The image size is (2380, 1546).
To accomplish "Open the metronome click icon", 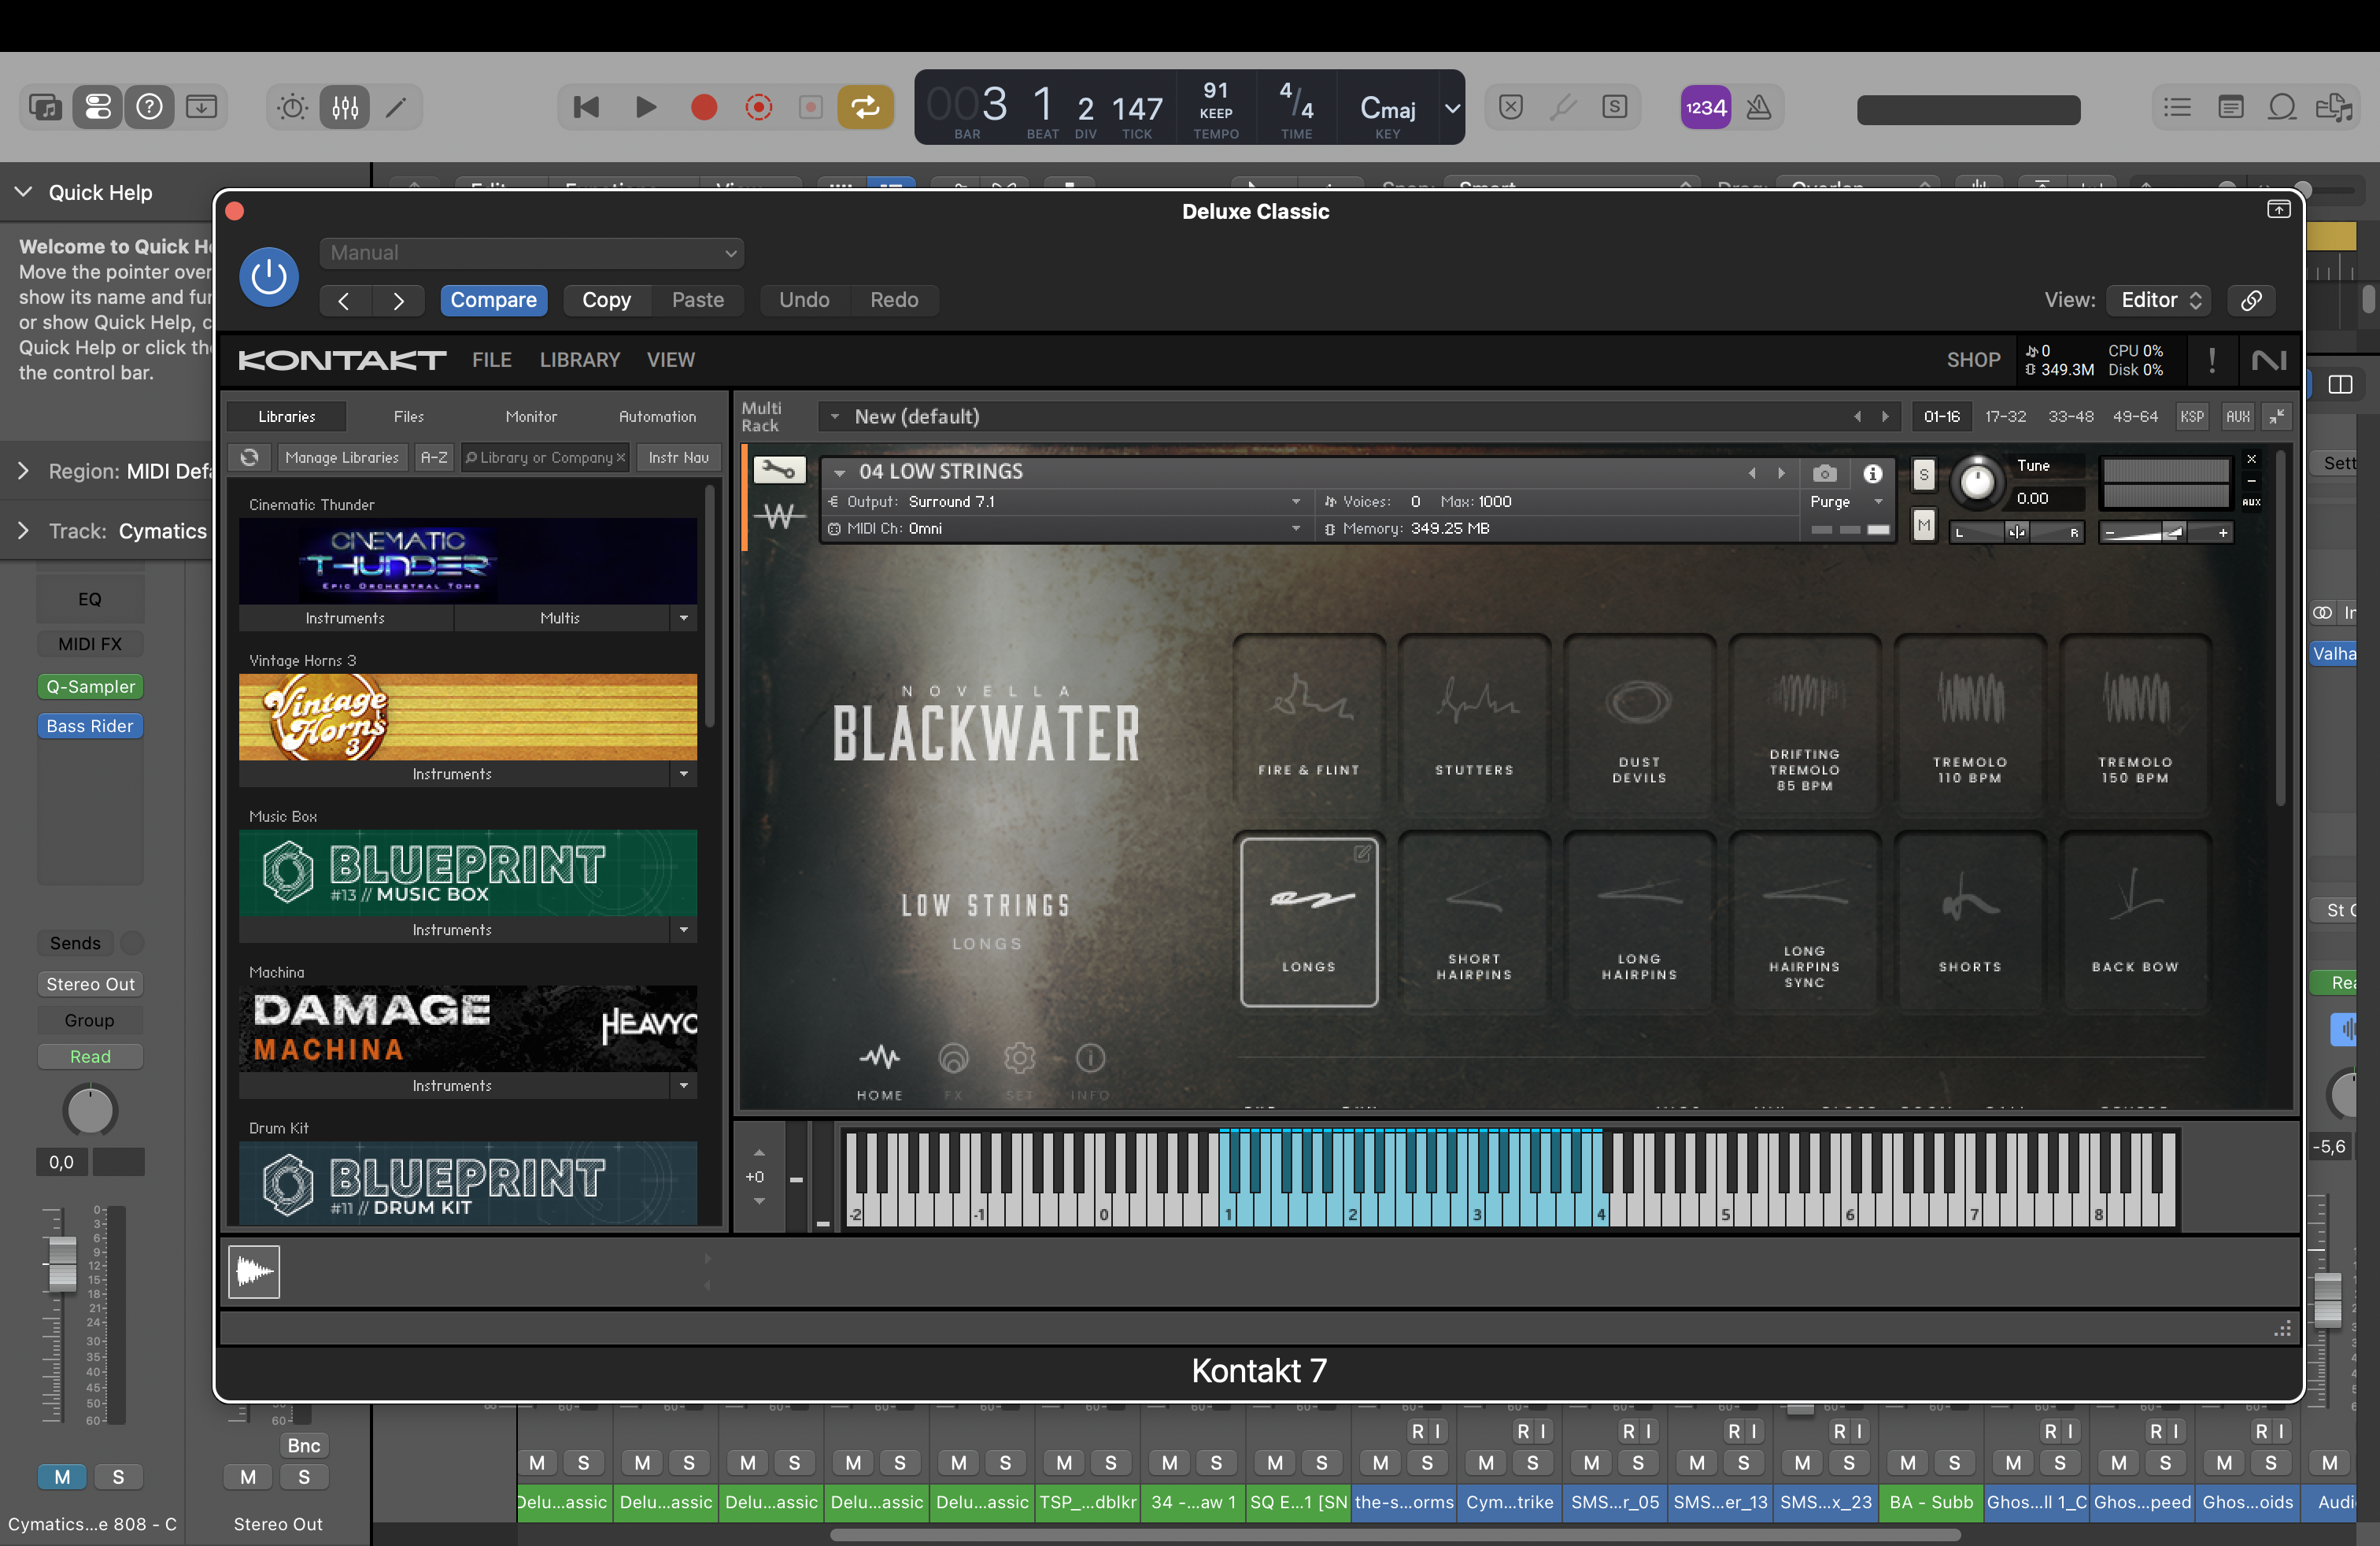I will click(1759, 107).
